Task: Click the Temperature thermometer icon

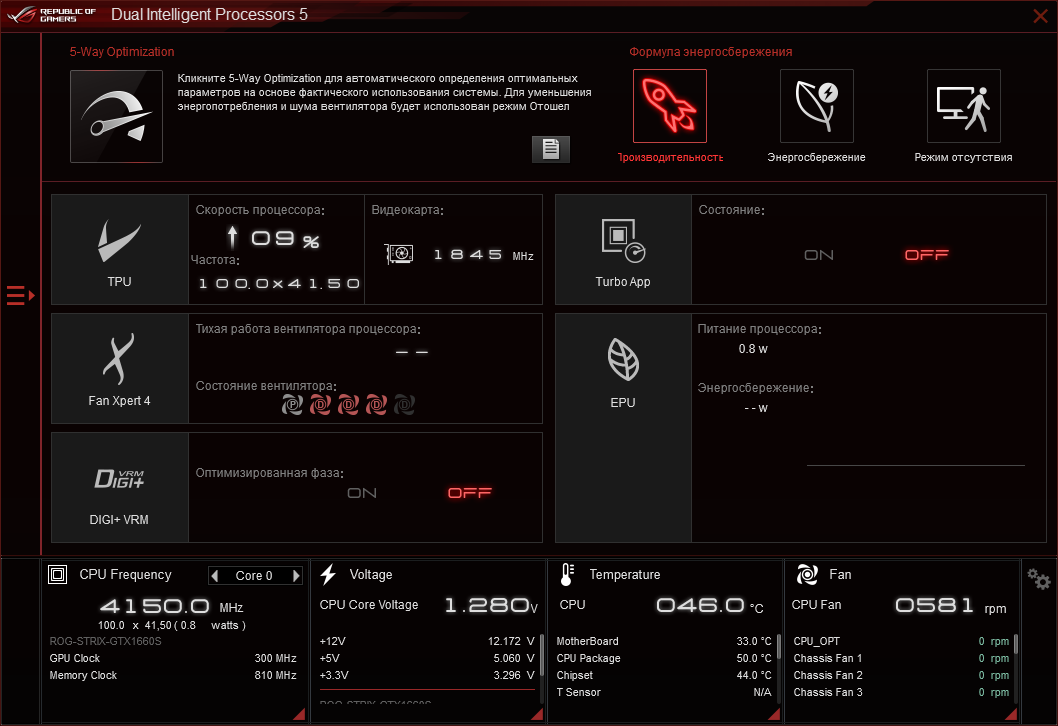Action: pyautogui.click(x=567, y=574)
